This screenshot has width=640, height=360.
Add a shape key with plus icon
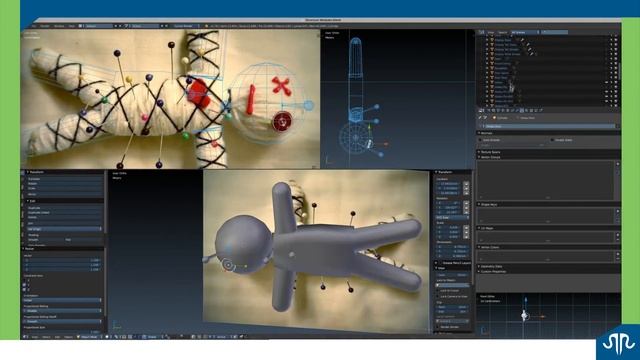[x=618, y=211]
